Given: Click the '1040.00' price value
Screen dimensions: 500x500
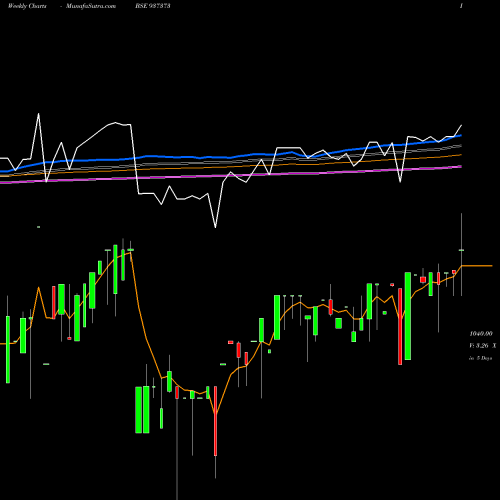Looking at the screenshot, I should click(x=481, y=334).
